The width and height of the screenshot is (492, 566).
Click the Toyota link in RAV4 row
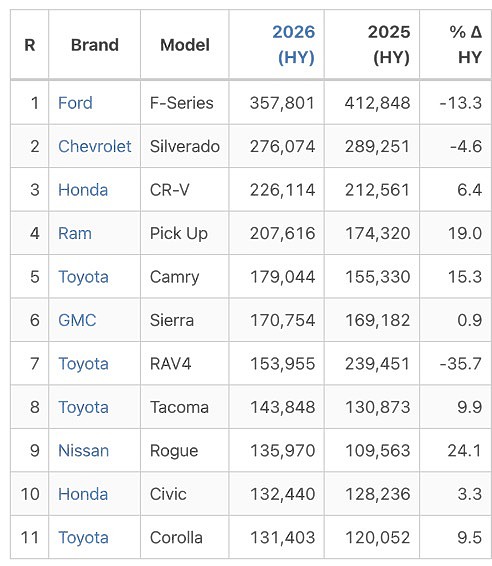pos(83,363)
